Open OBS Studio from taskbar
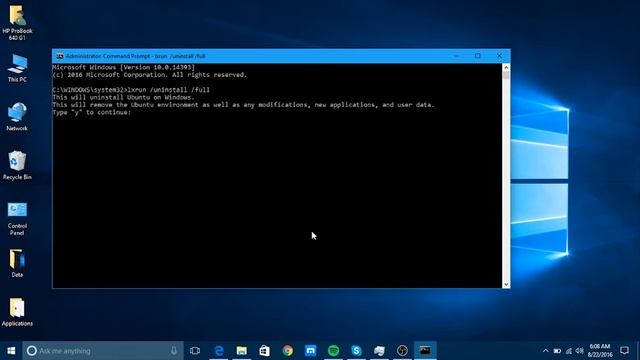640x360 pixels. pyautogui.click(x=402, y=351)
